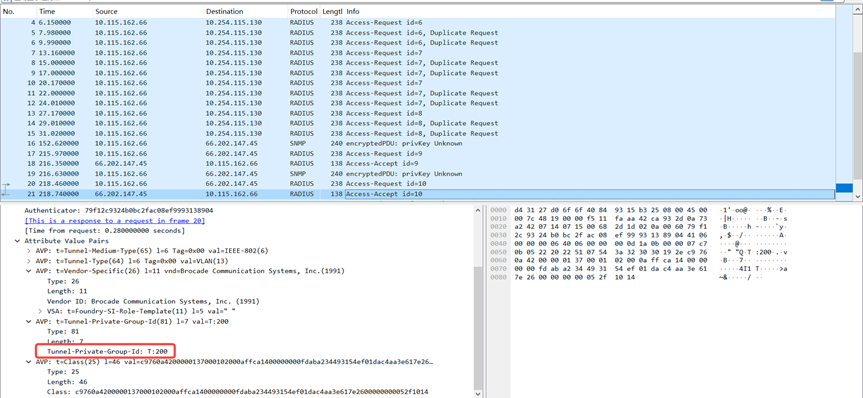The image size is (863, 398).
Task: Expand the Tunnel-Medium-Type(65) AVP node
Action: click(29, 250)
